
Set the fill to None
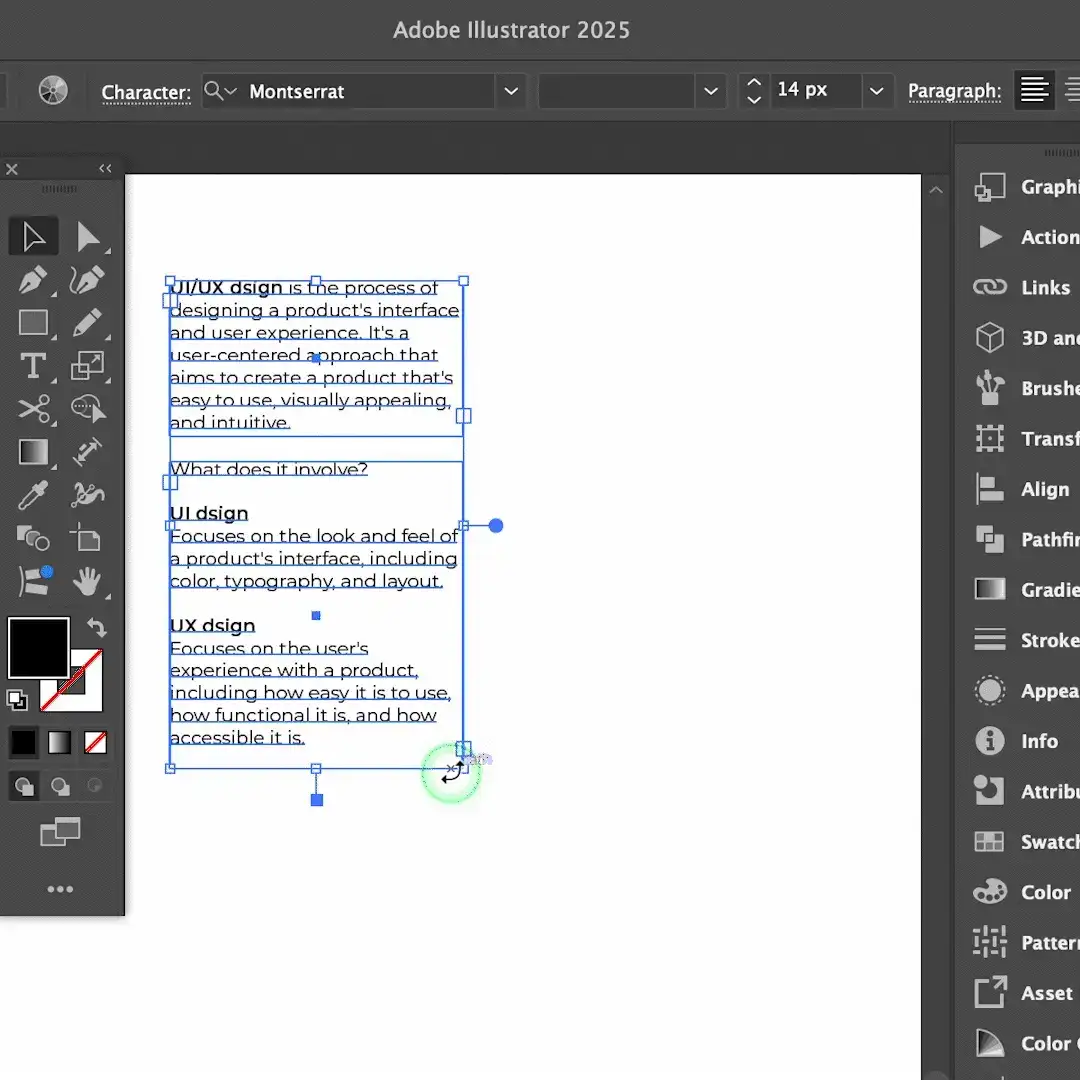(x=95, y=742)
